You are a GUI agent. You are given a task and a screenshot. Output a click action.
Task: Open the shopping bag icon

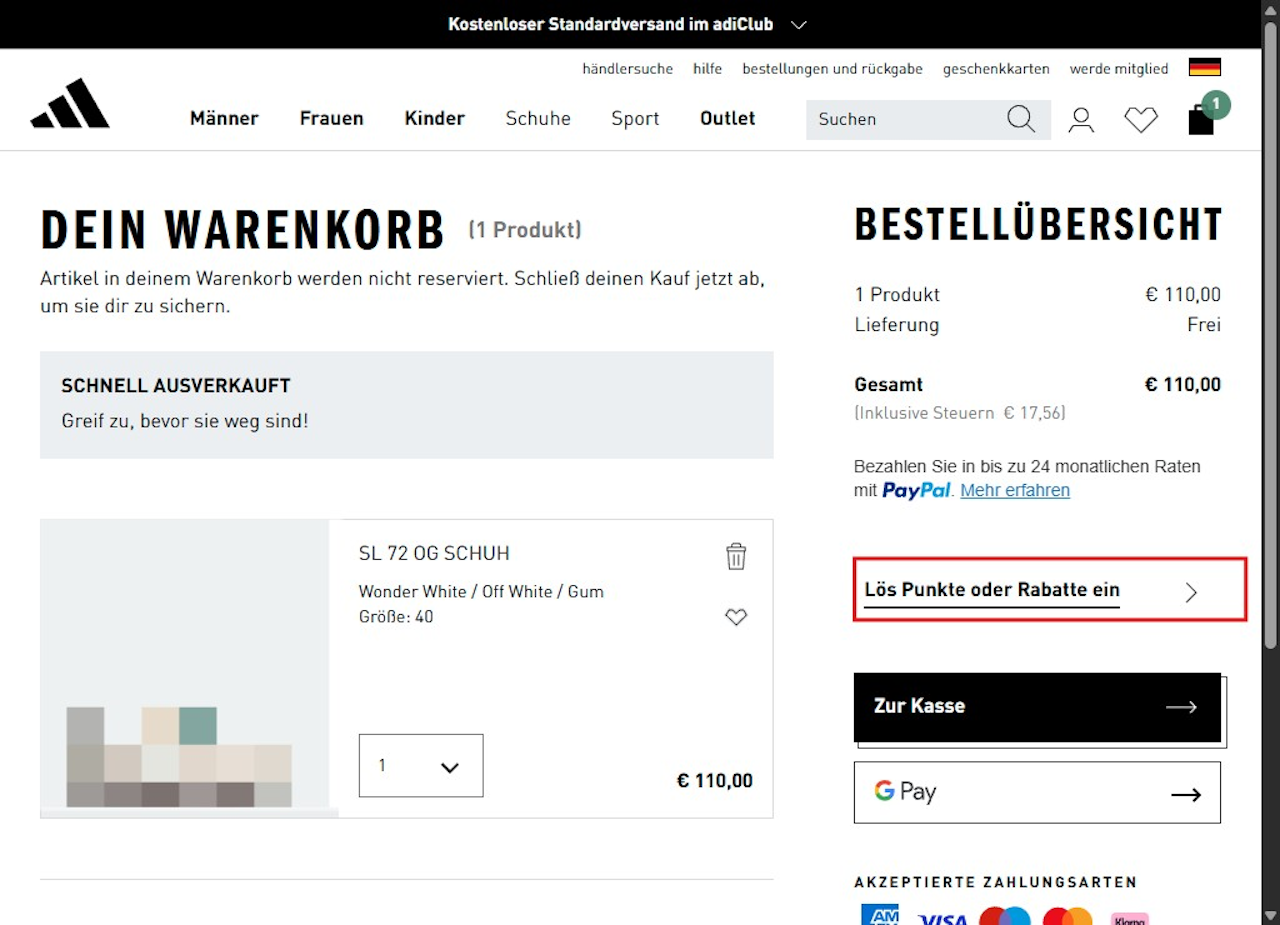click(x=1201, y=119)
